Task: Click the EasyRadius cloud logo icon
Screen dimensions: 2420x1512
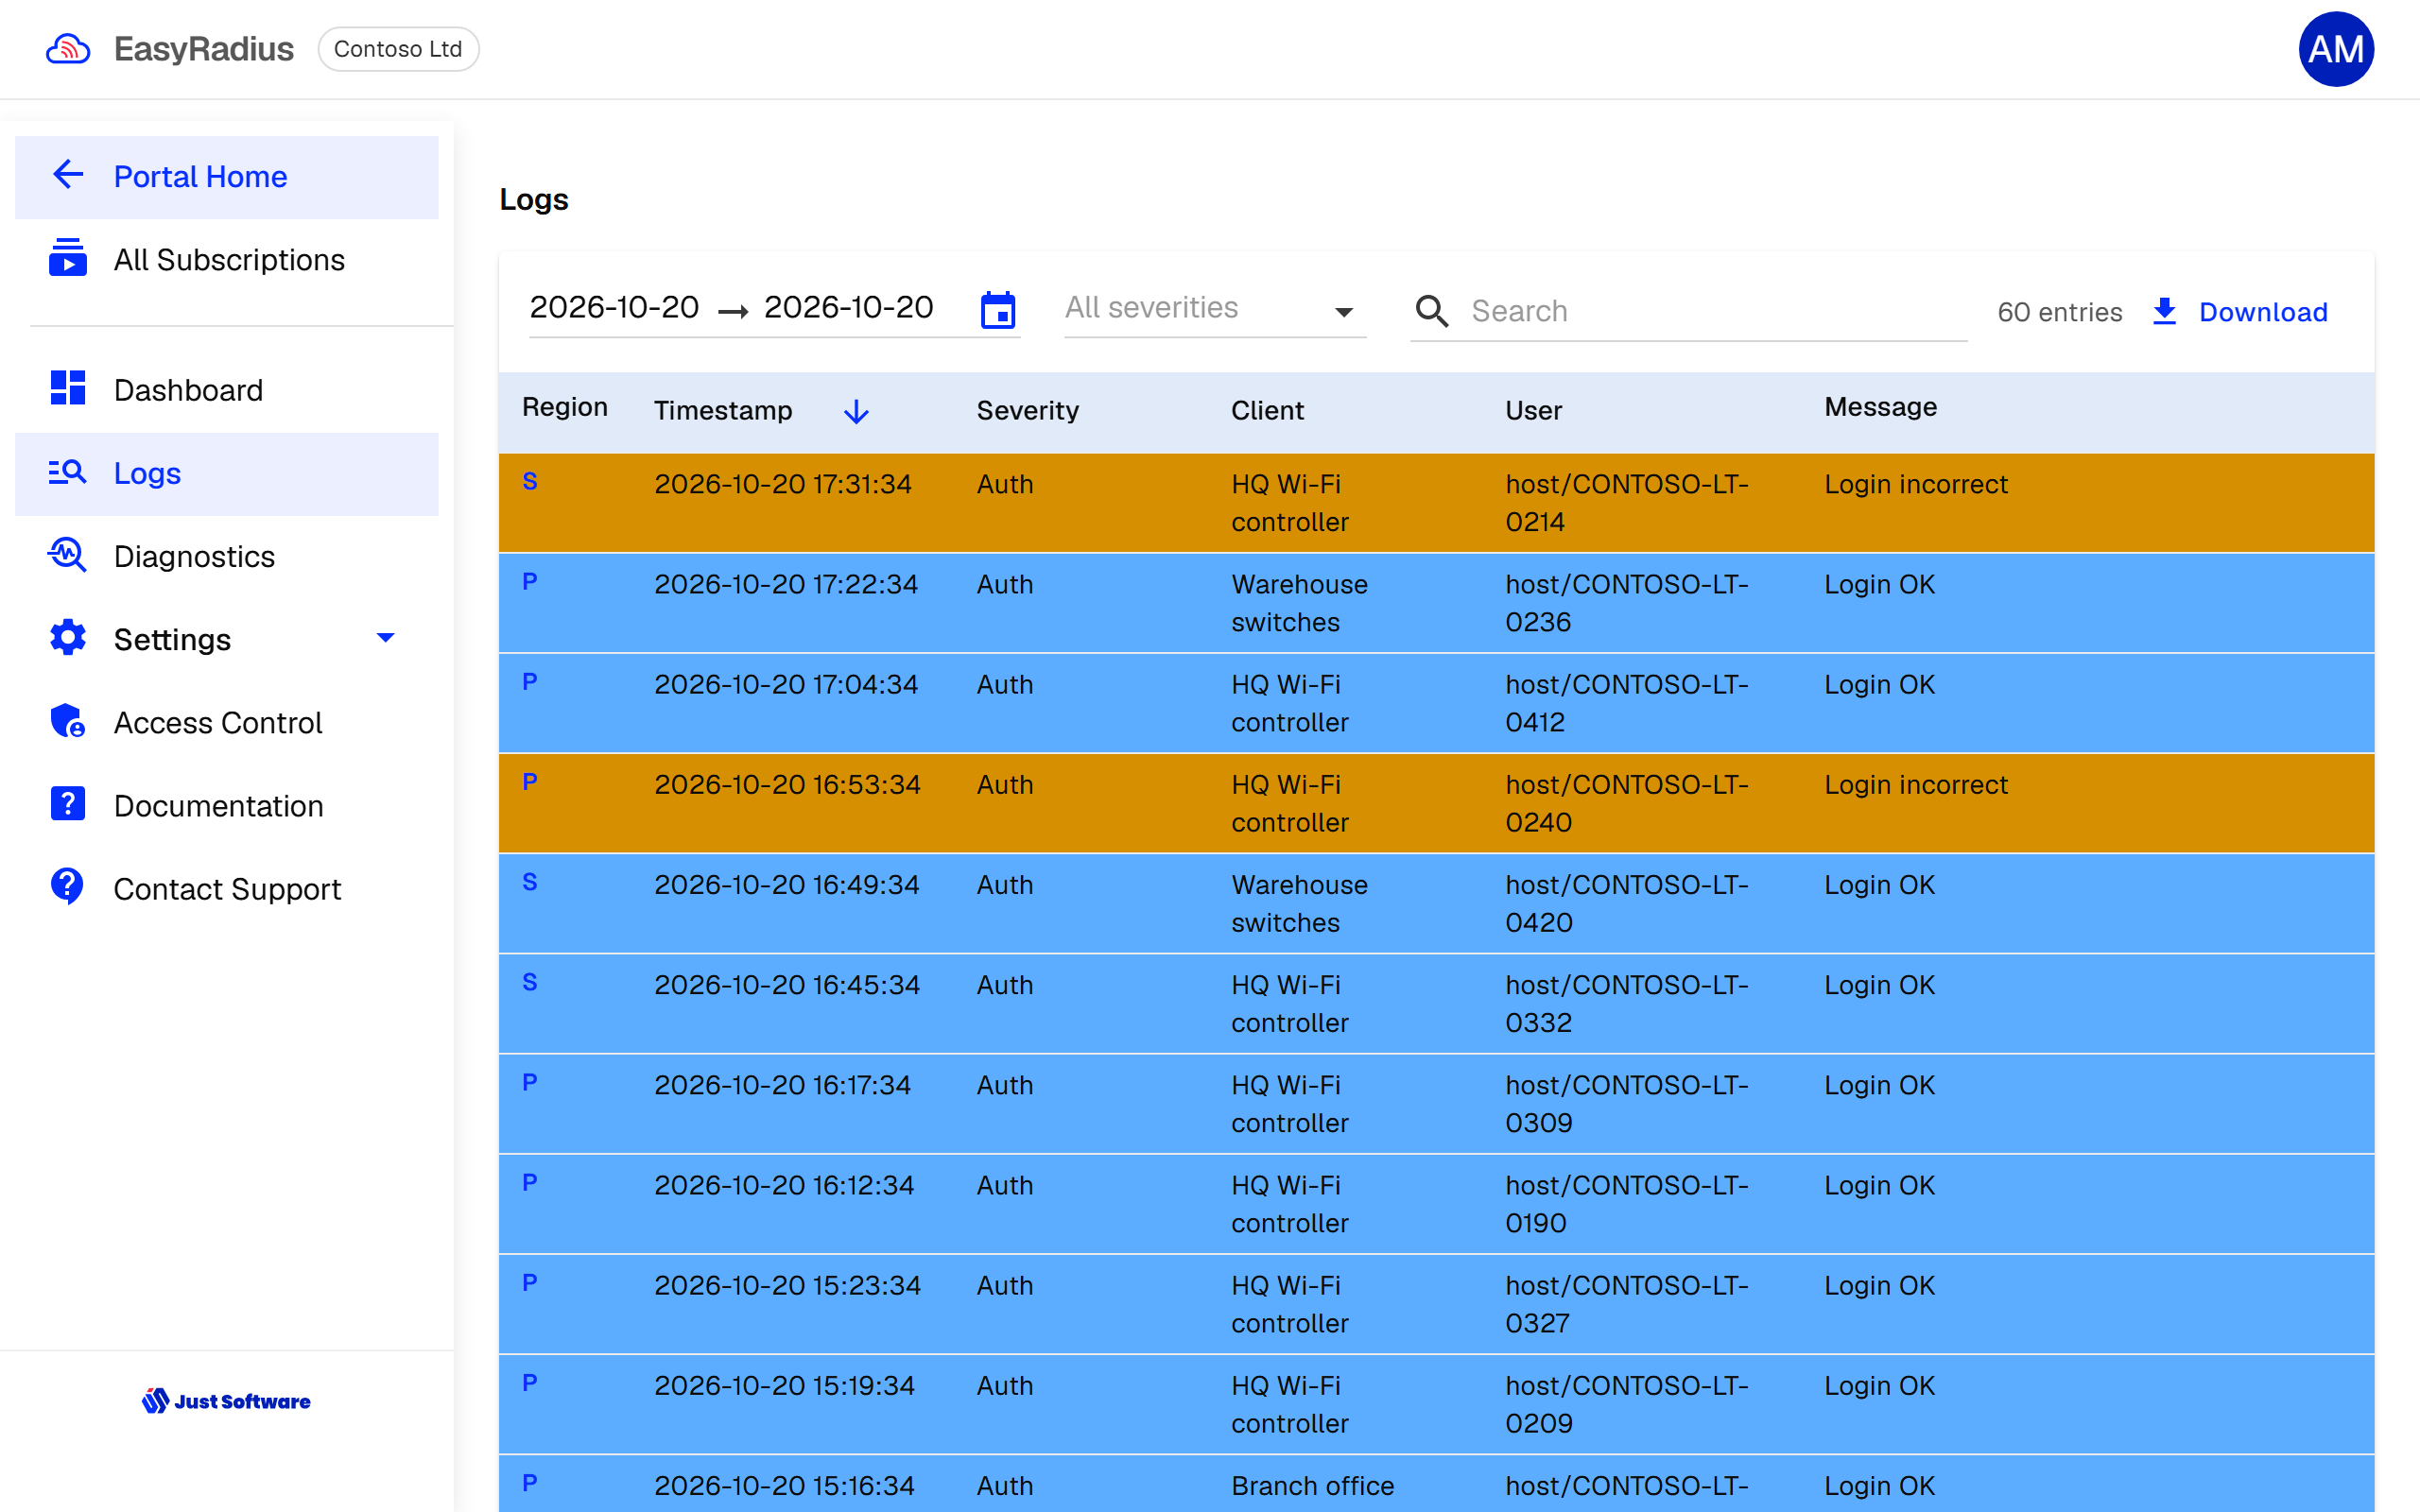Action: 68,49
